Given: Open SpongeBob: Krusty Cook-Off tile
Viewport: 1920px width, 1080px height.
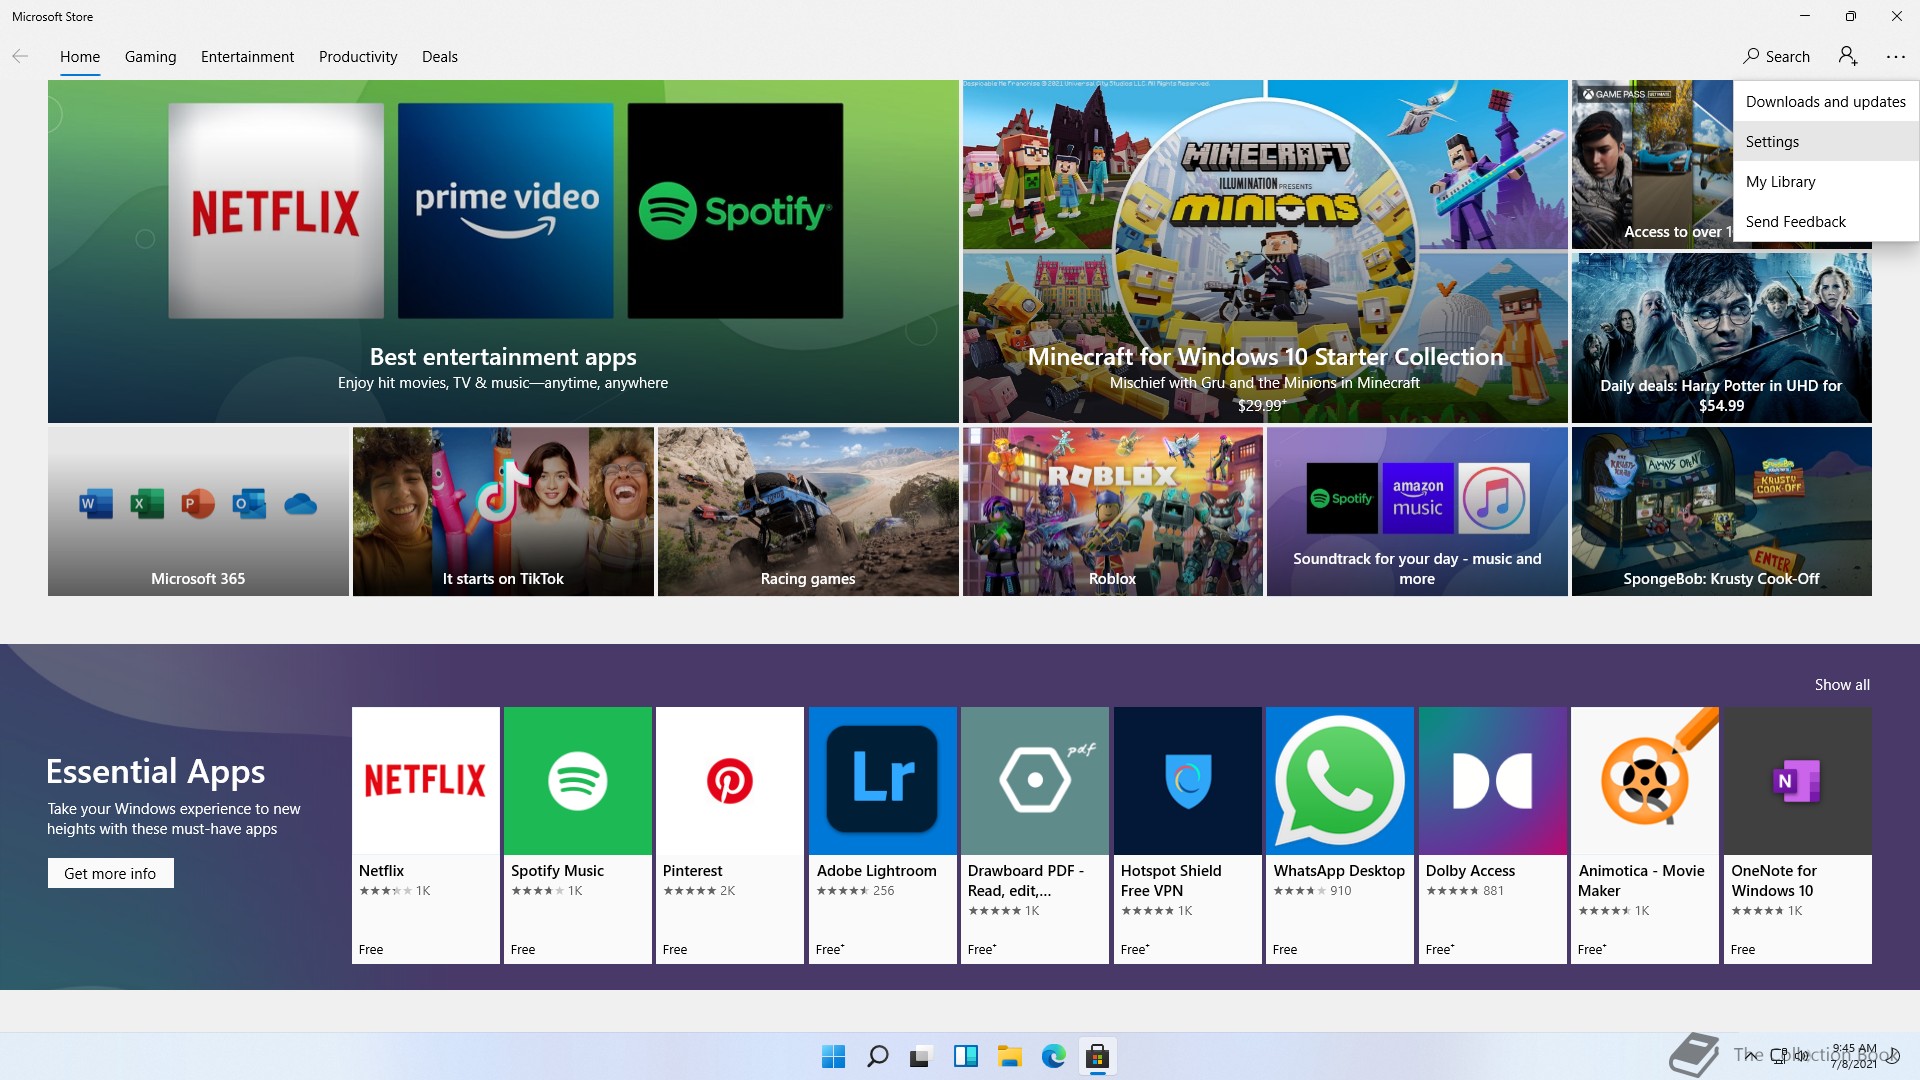Looking at the screenshot, I should coord(1721,512).
